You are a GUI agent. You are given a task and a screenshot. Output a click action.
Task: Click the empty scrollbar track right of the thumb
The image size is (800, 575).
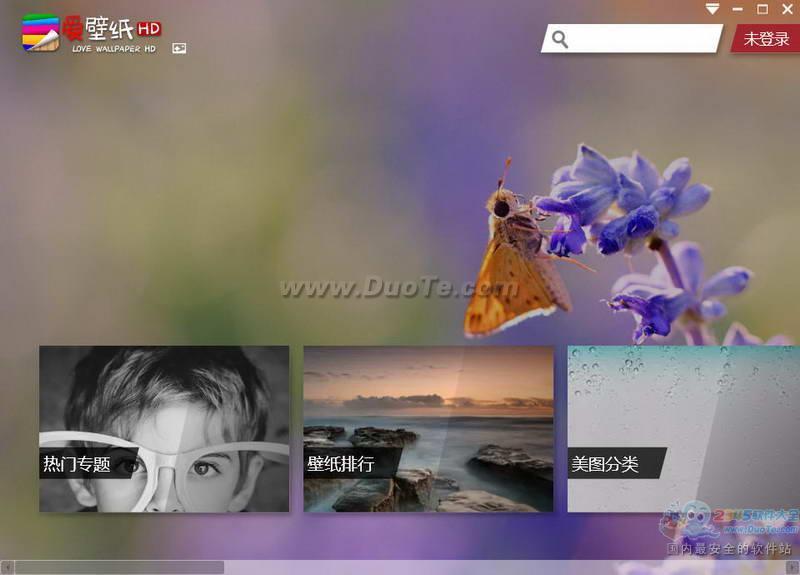[x=500, y=567]
